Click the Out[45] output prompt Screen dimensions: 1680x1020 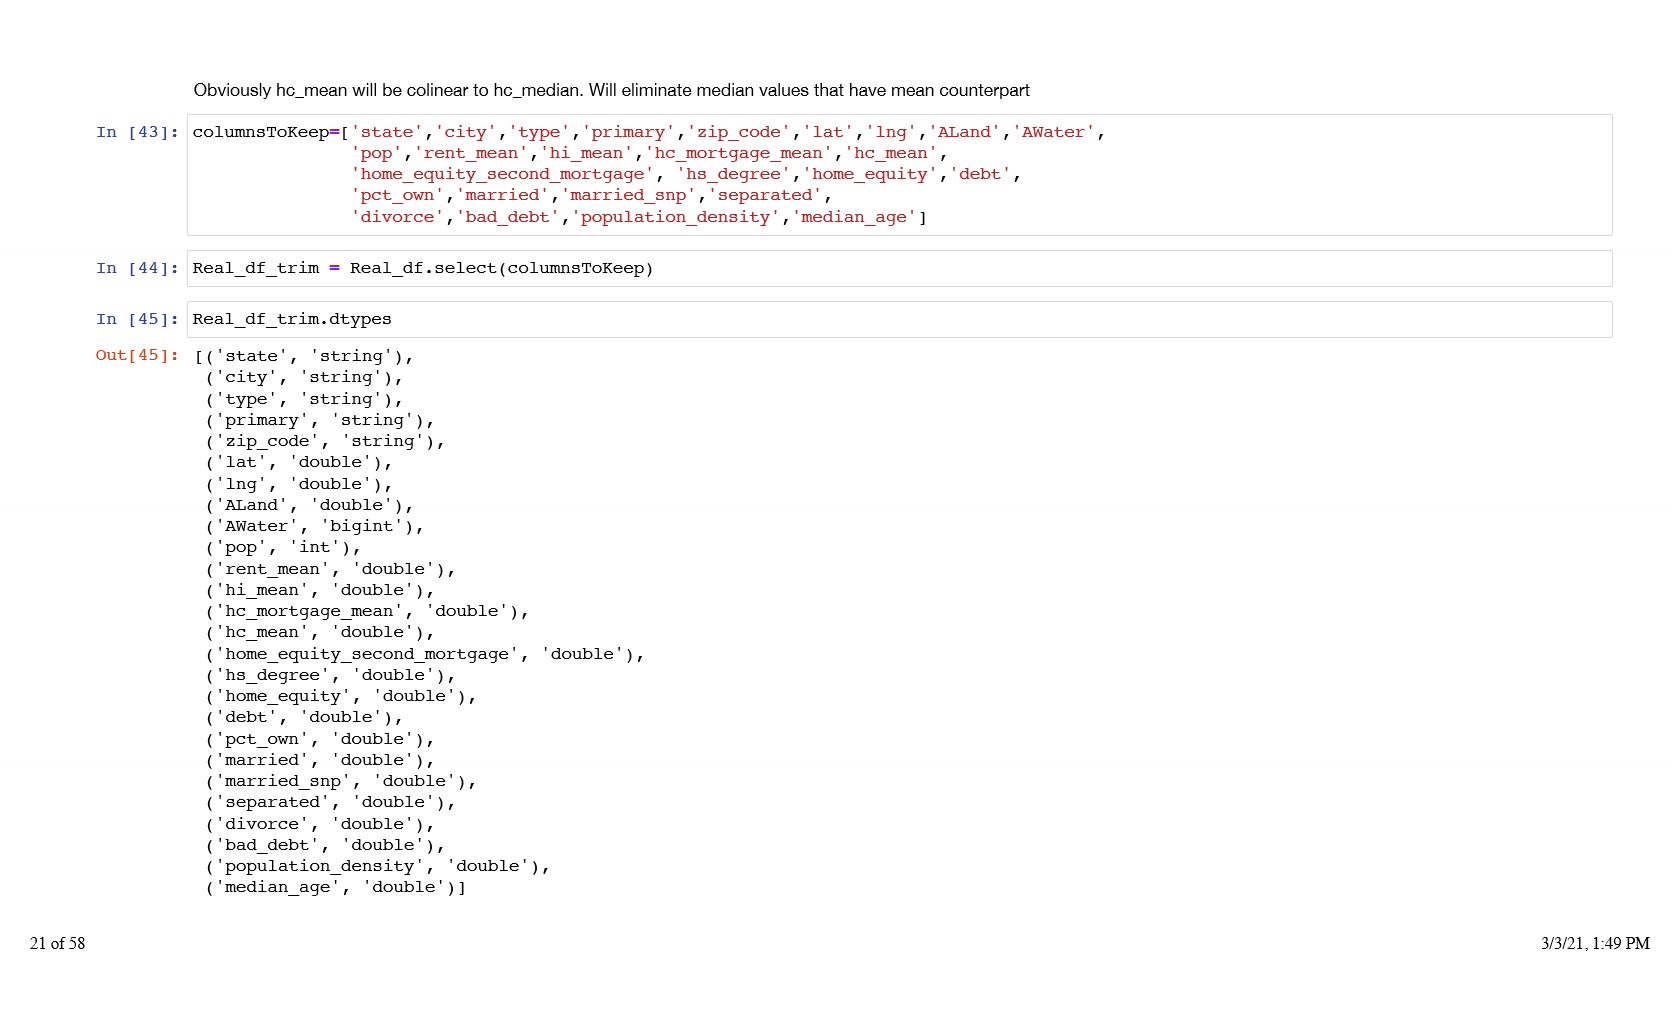pyautogui.click(x=137, y=355)
